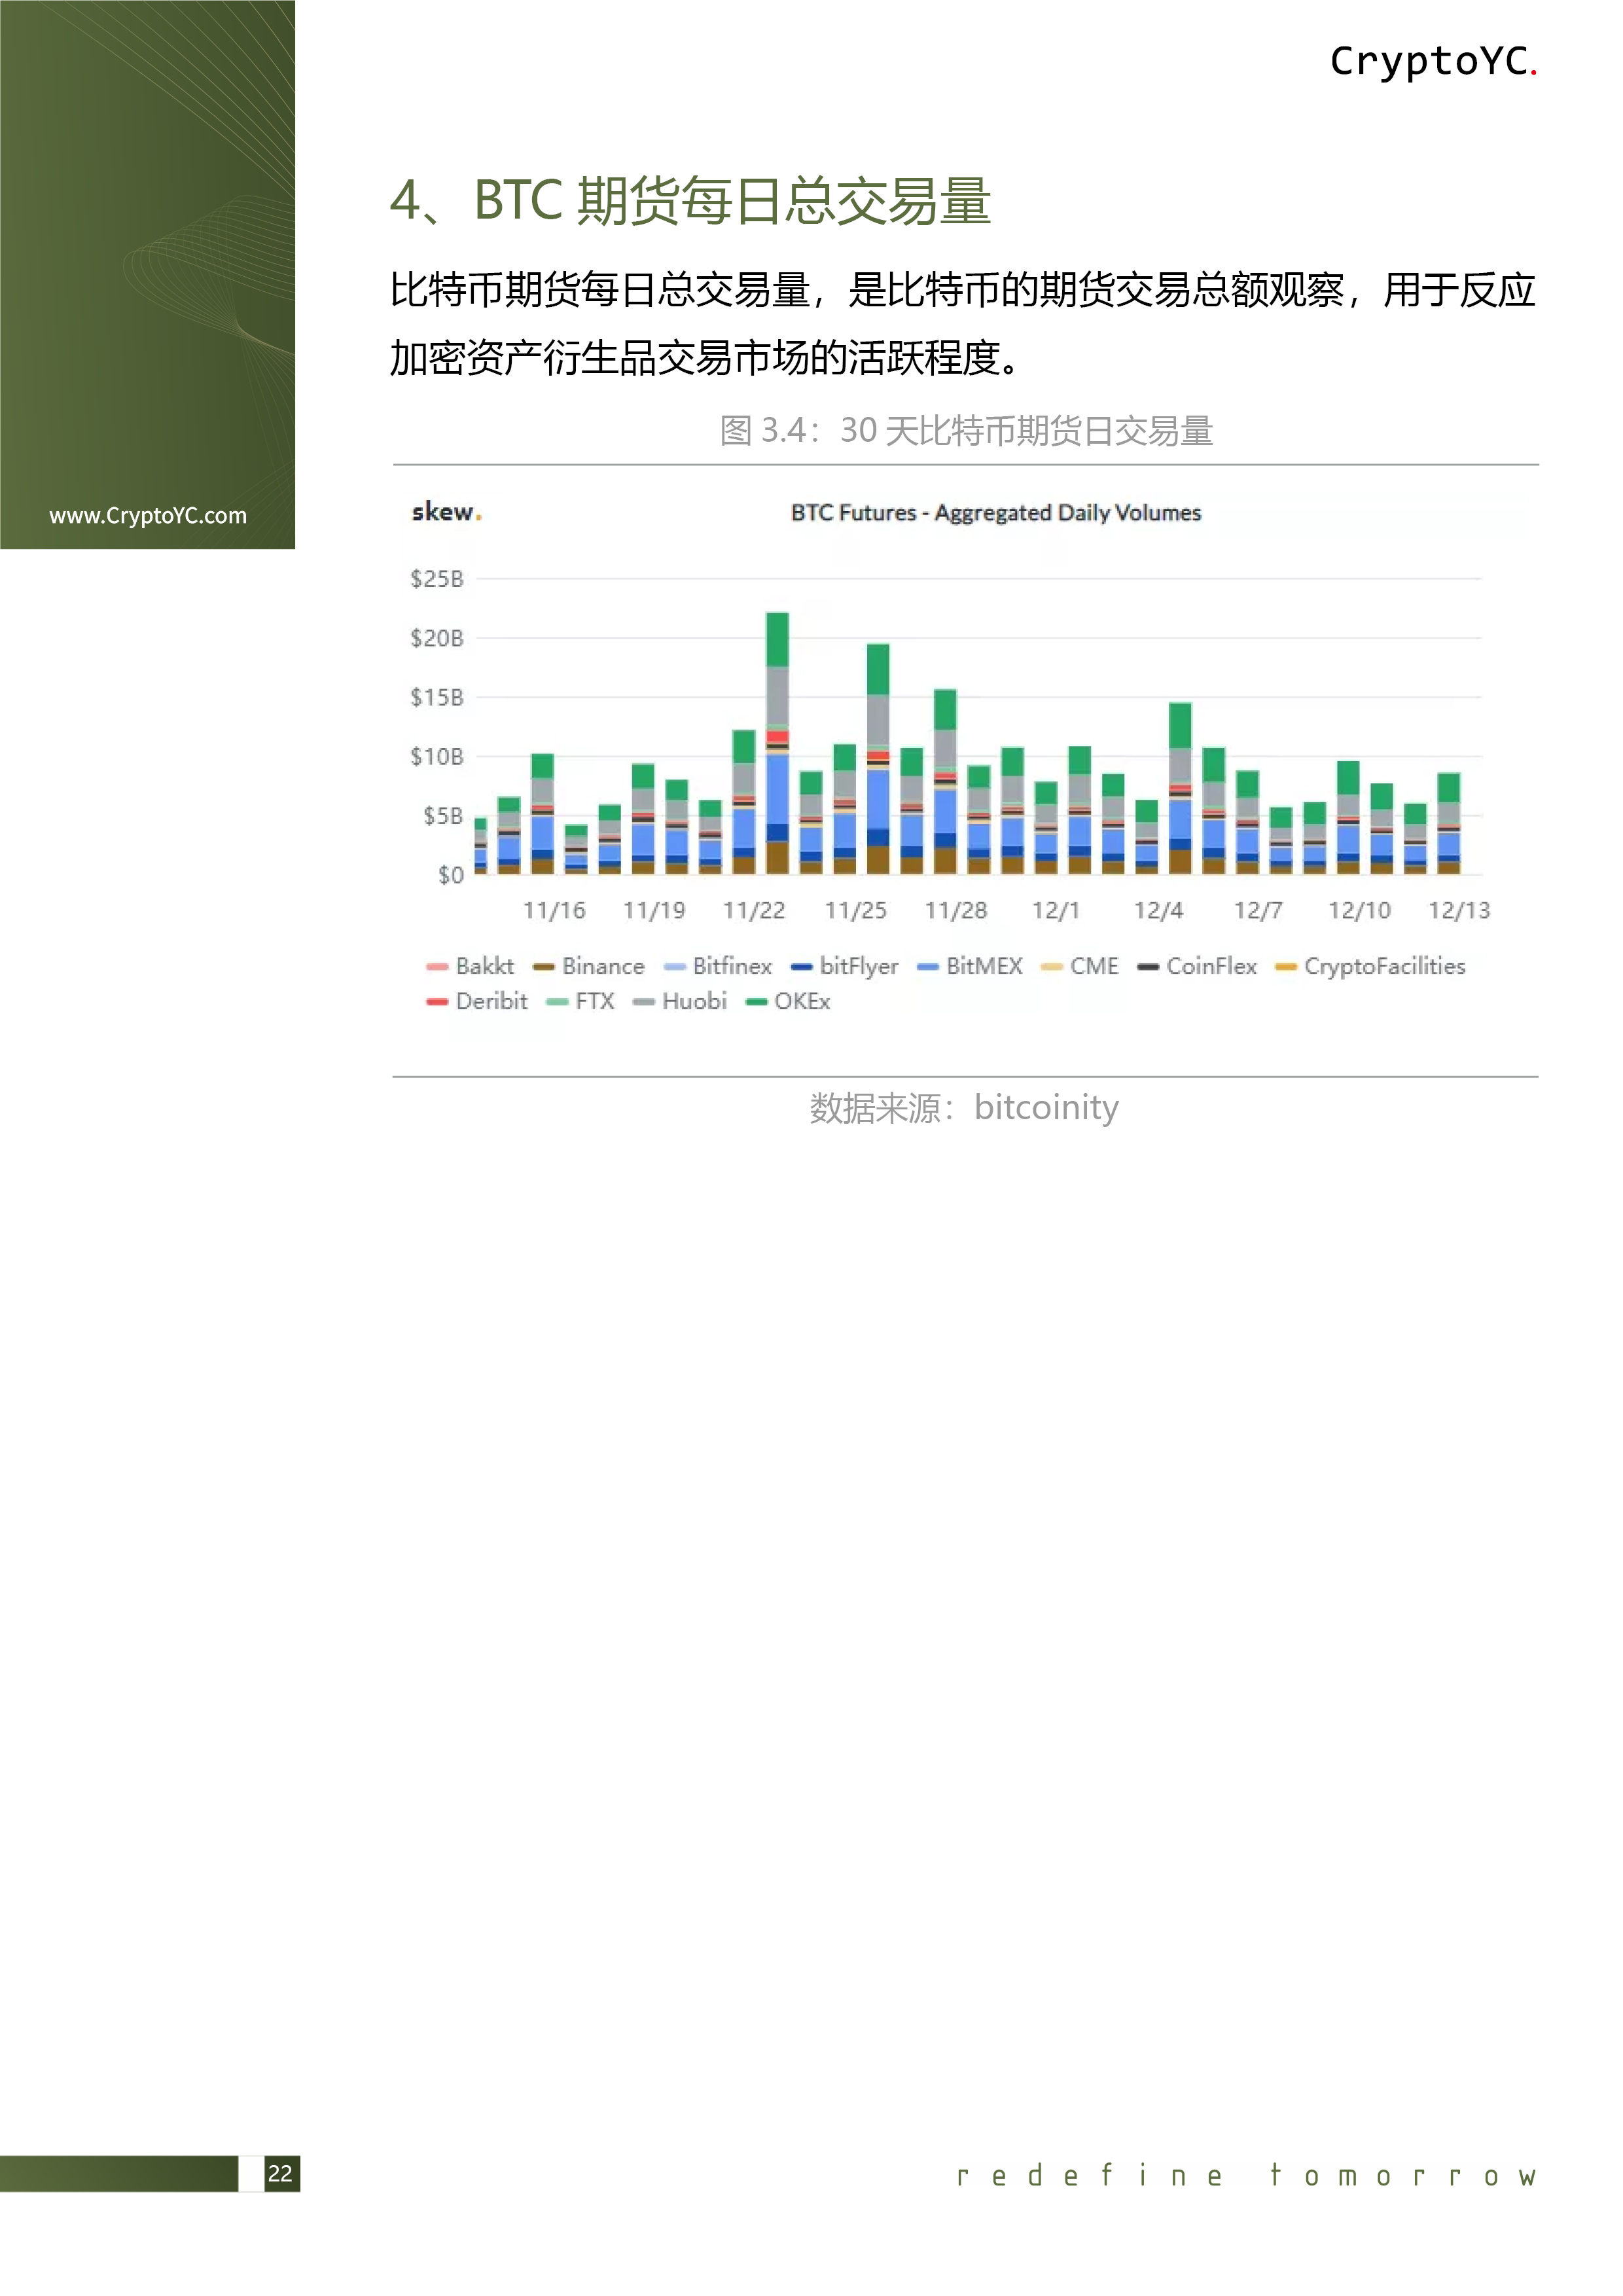Click the 12/10 x-axis date label
Screen dimensions: 1623x2296
(x=1359, y=911)
